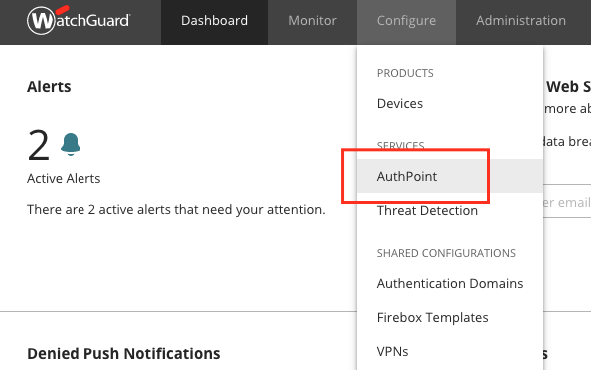Expand the Administration menu
Viewport: 591px width, 370px height.
521,21
